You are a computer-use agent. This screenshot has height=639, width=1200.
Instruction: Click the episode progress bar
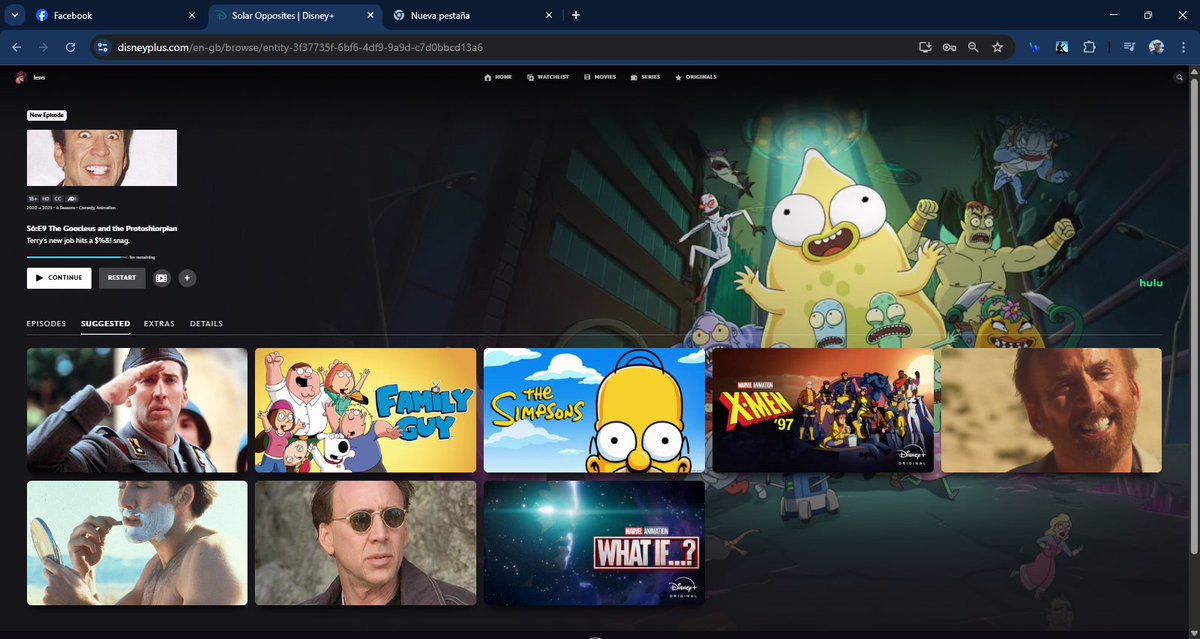tap(76, 257)
